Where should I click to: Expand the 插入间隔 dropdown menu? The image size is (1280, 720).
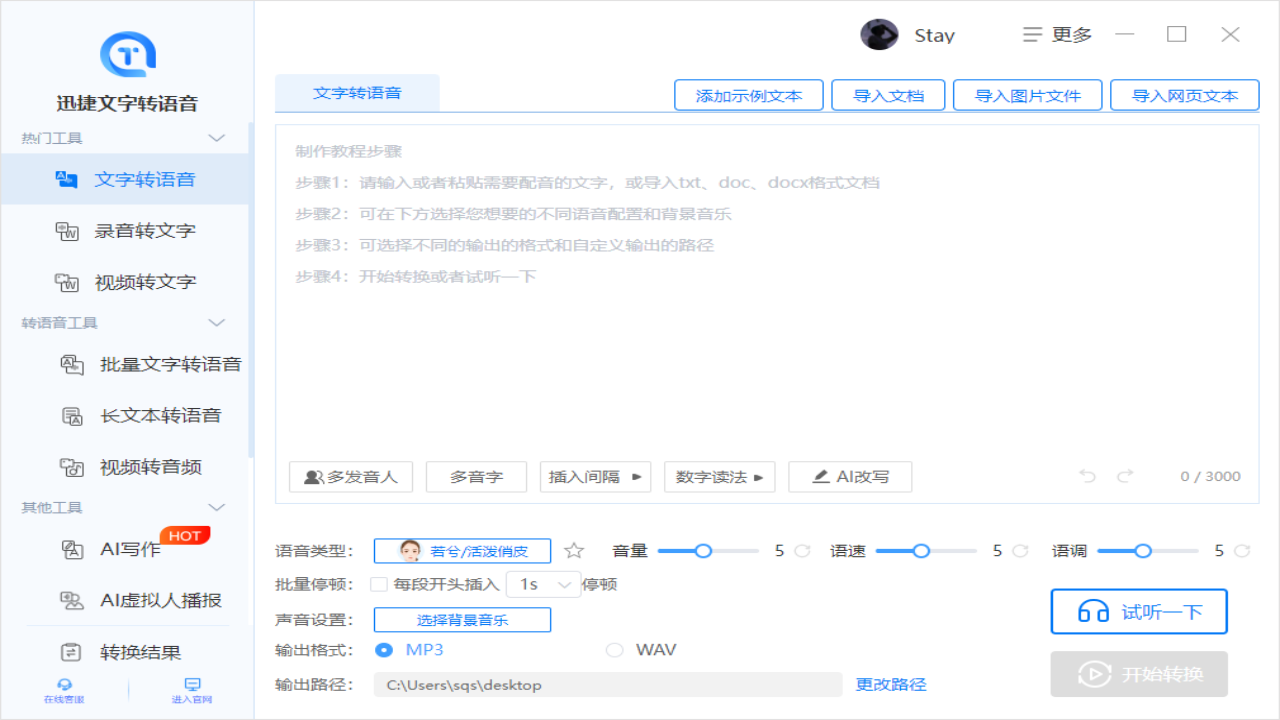pyautogui.click(x=595, y=477)
